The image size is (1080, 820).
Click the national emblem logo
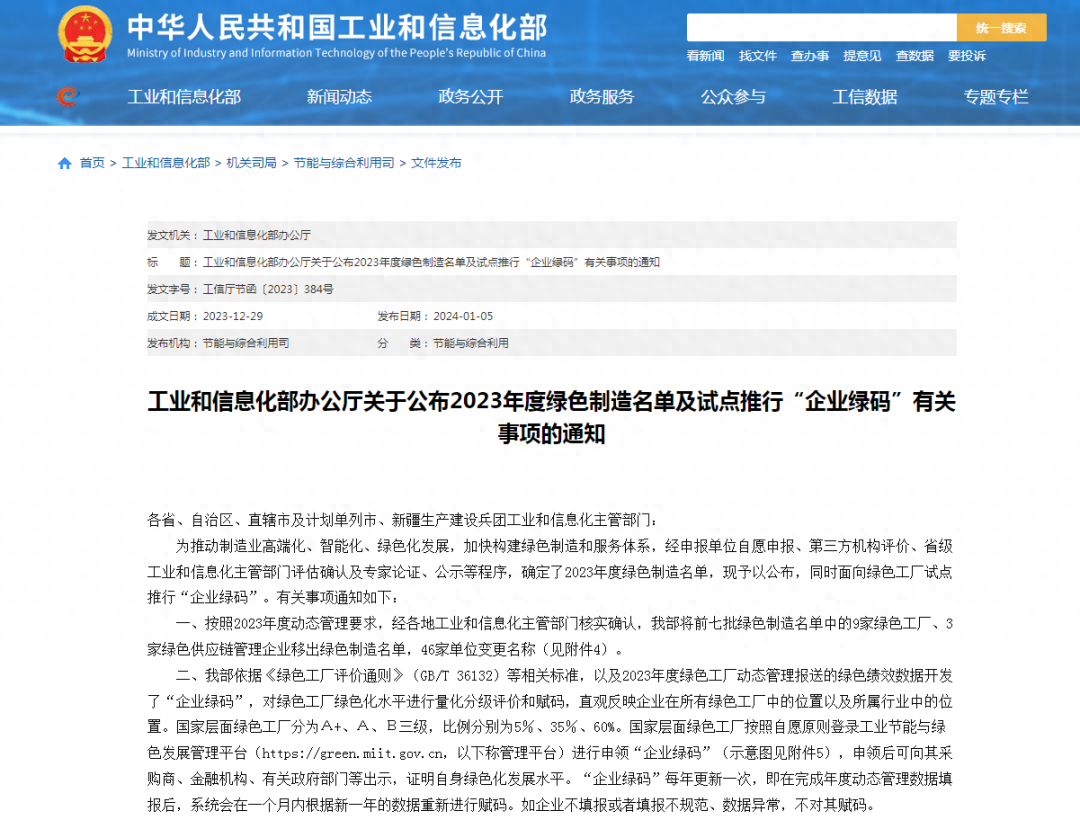(86, 35)
